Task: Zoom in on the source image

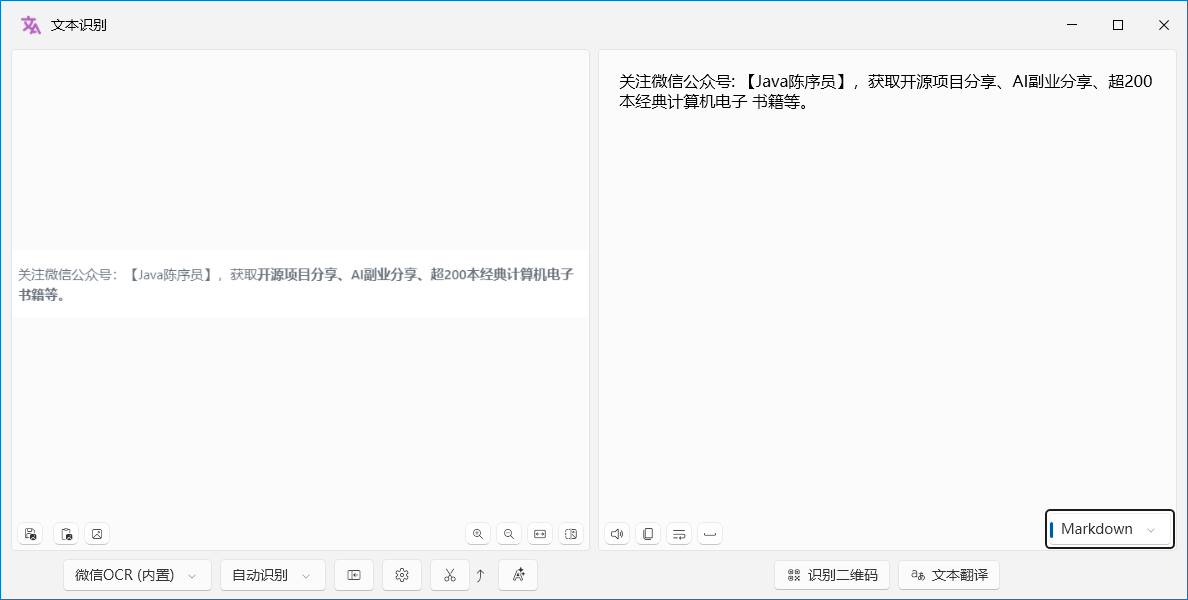Action: (x=478, y=534)
